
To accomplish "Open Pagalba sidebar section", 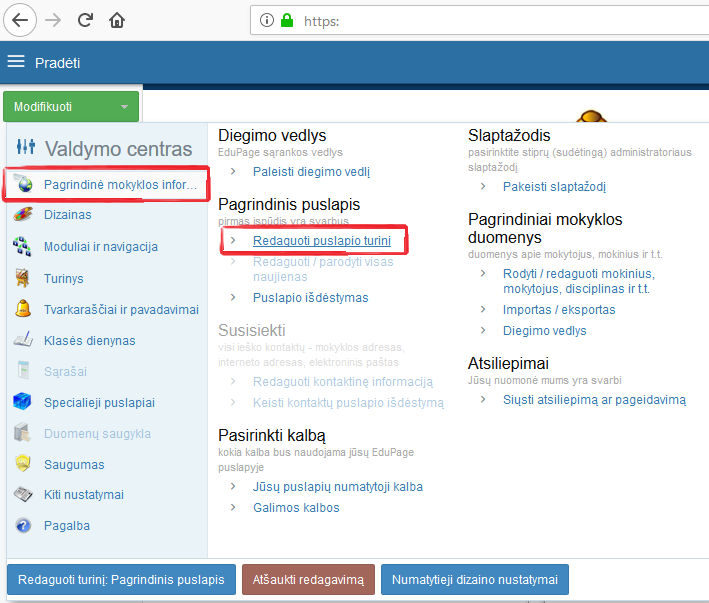I will pyautogui.click(x=67, y=526).
